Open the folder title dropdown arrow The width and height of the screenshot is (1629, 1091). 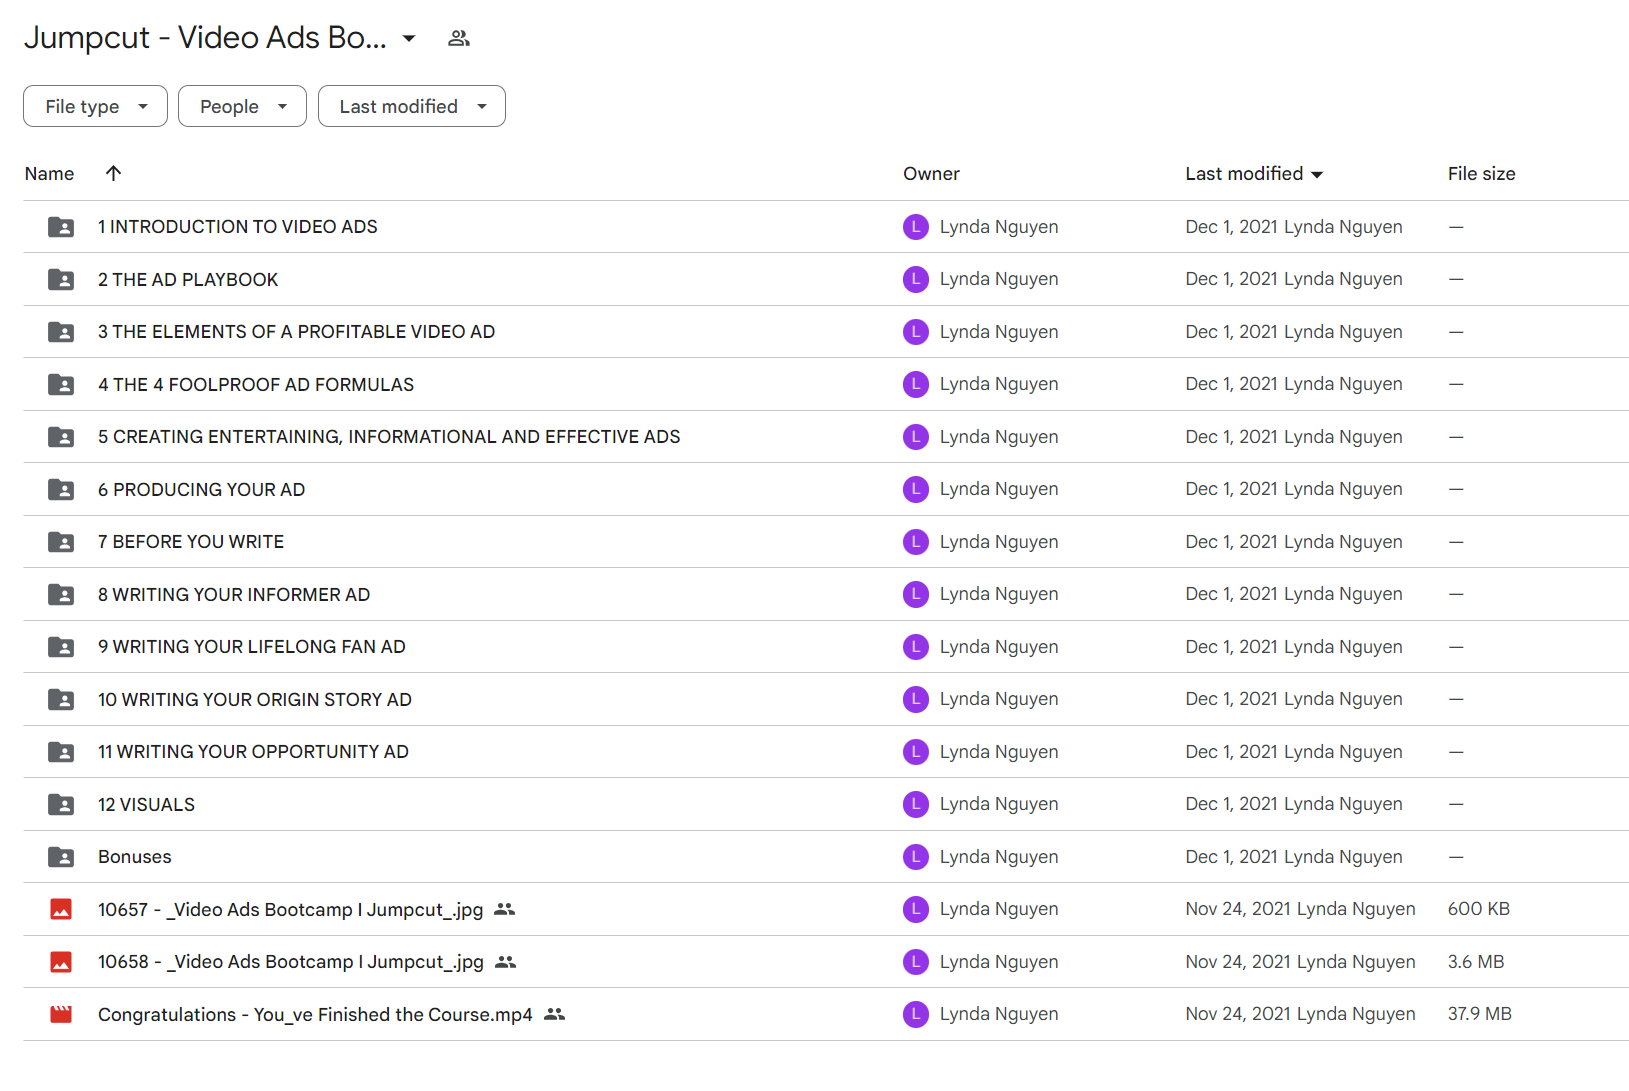coord(409,39)
